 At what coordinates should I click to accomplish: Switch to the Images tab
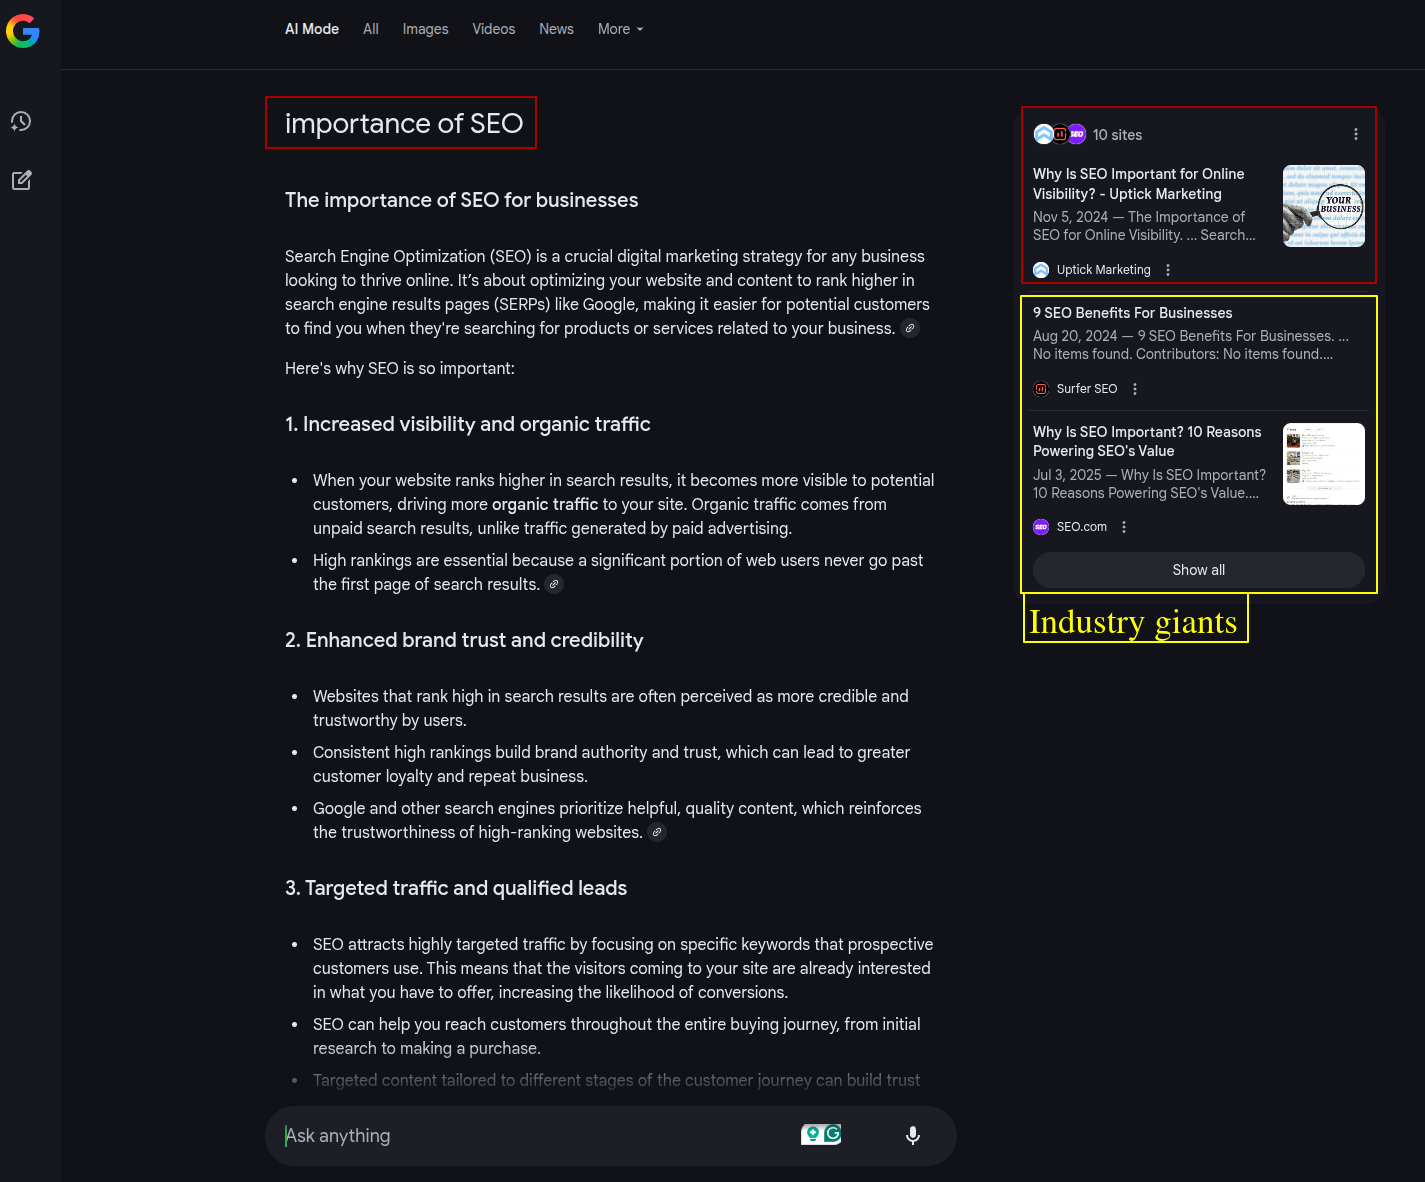click(x=425, y=29)
